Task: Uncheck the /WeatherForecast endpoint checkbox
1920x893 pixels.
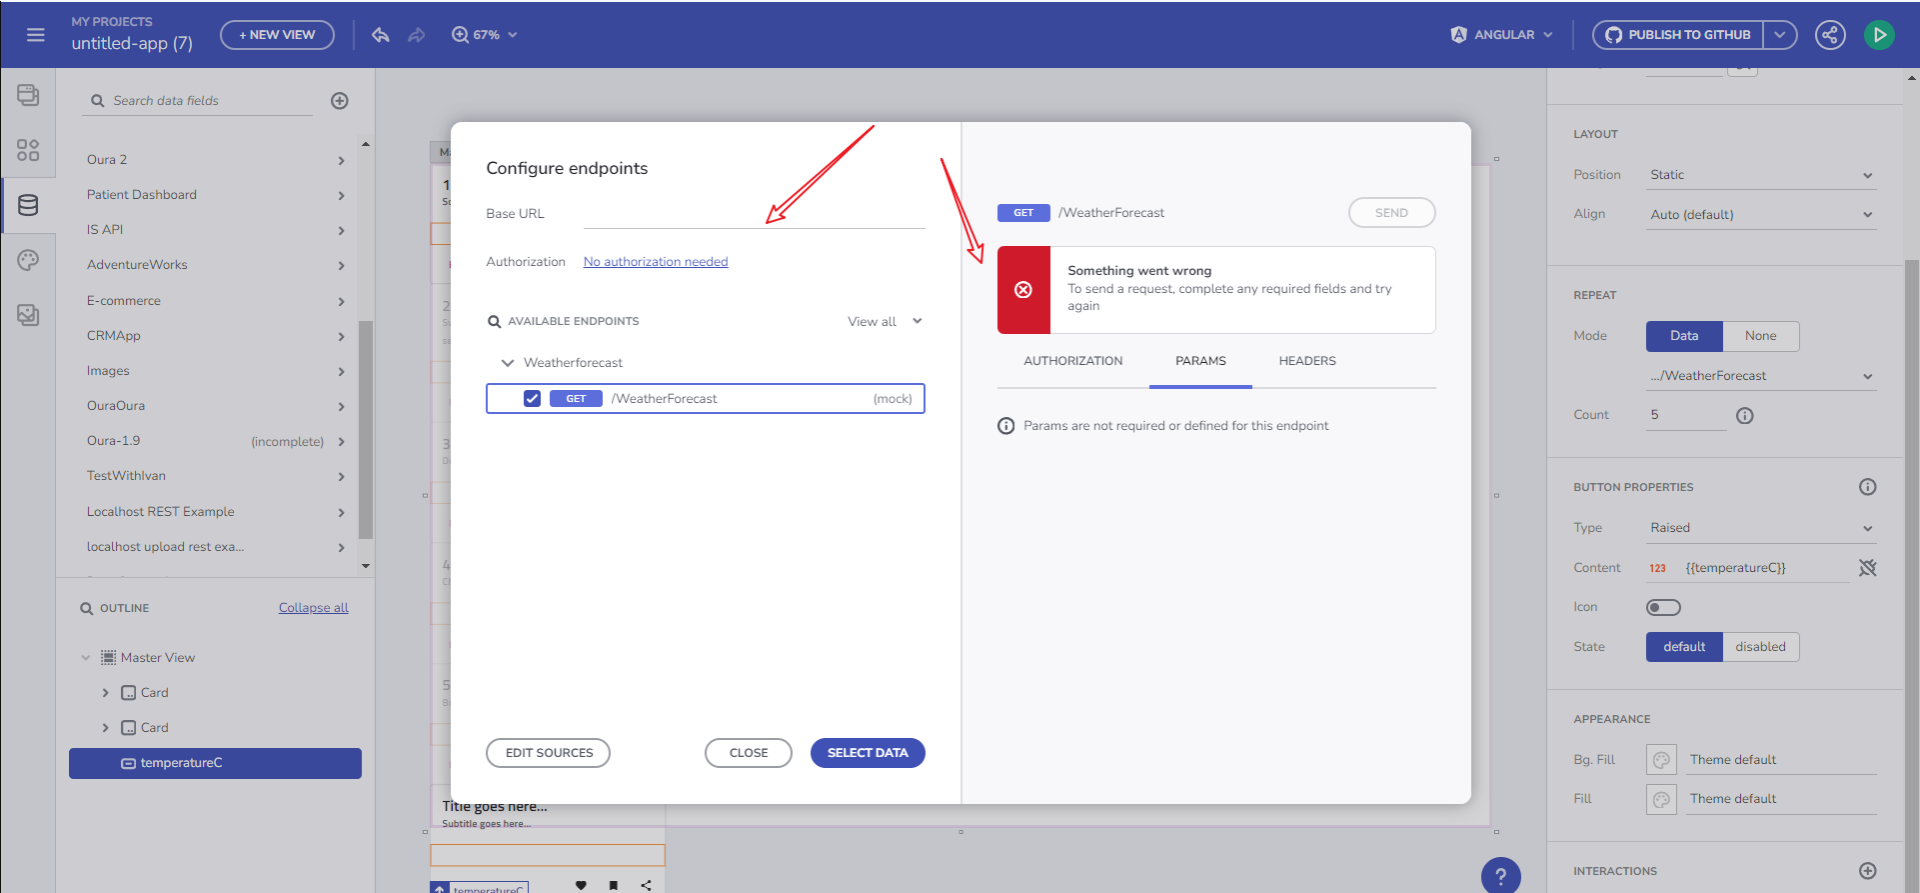Action: pyautogui.click(x=532, y=399)
